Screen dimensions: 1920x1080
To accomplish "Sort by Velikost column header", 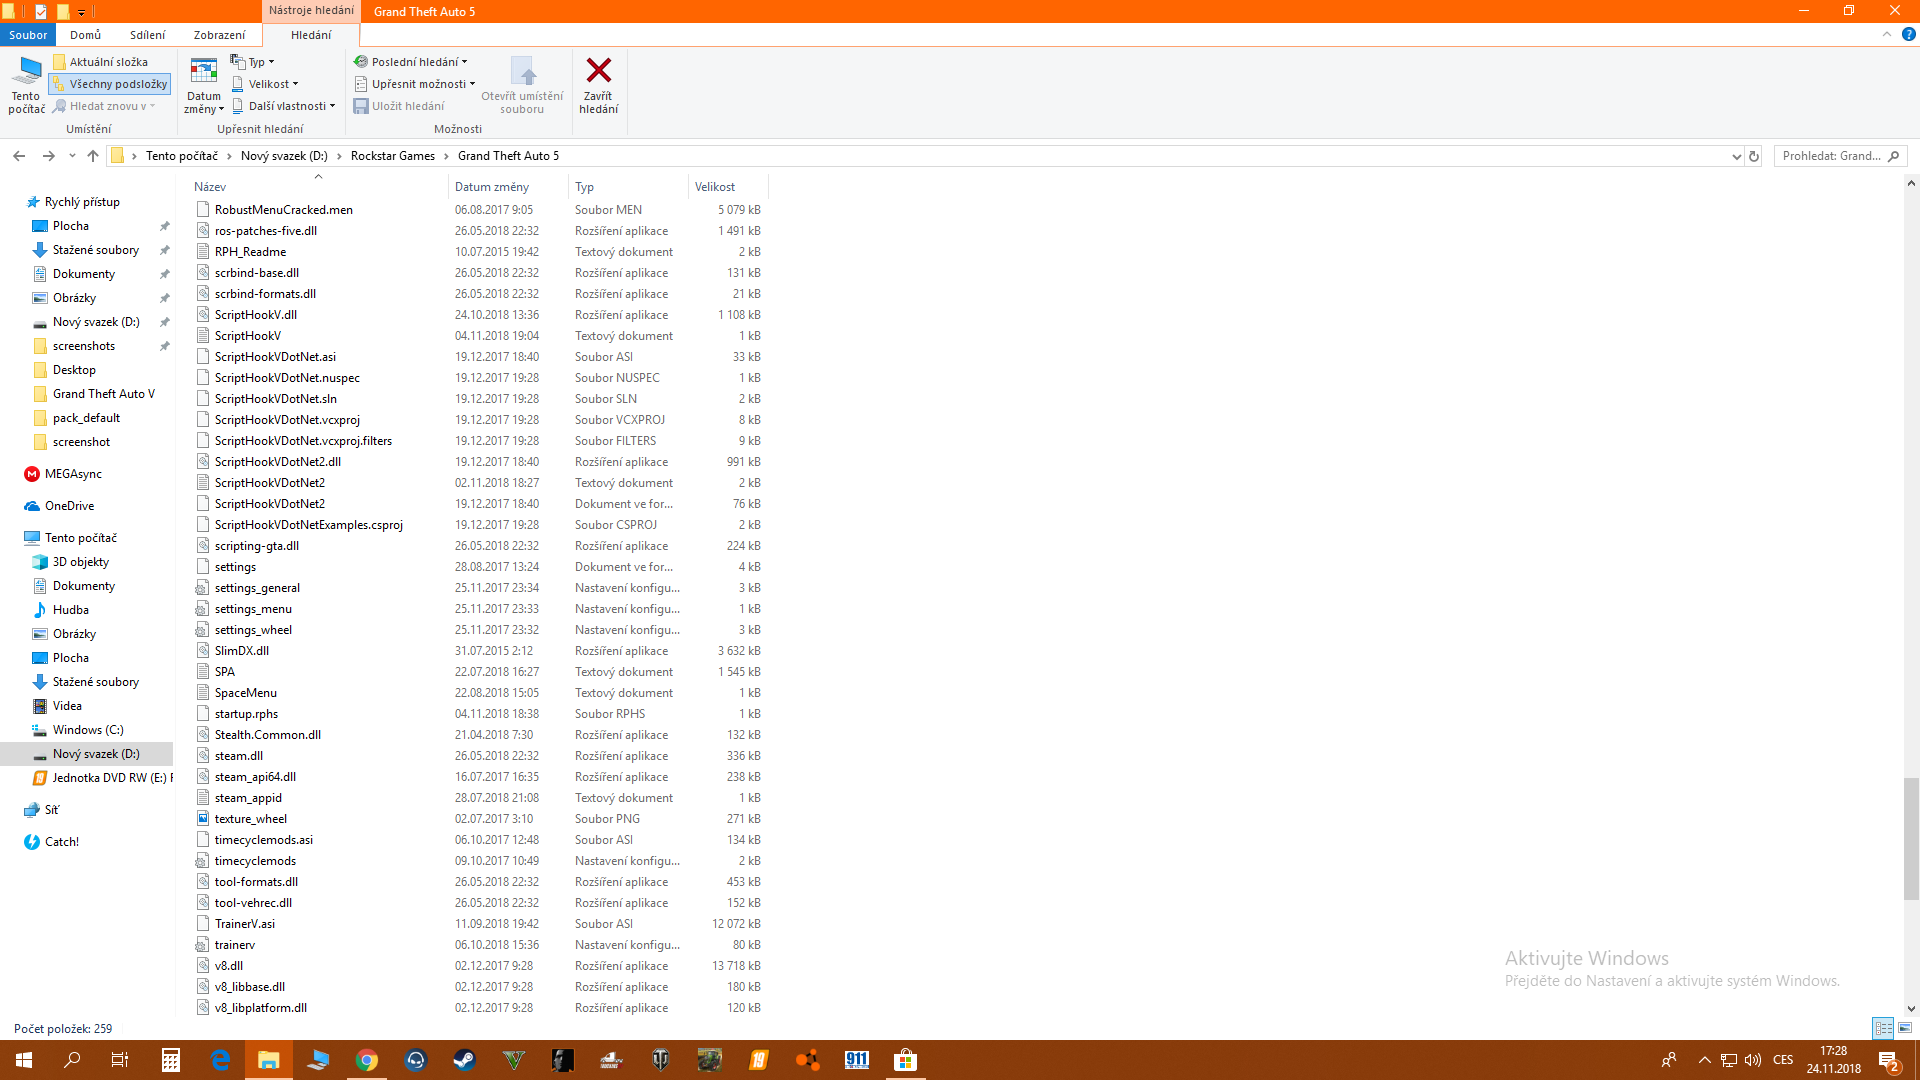I will 715,187.
